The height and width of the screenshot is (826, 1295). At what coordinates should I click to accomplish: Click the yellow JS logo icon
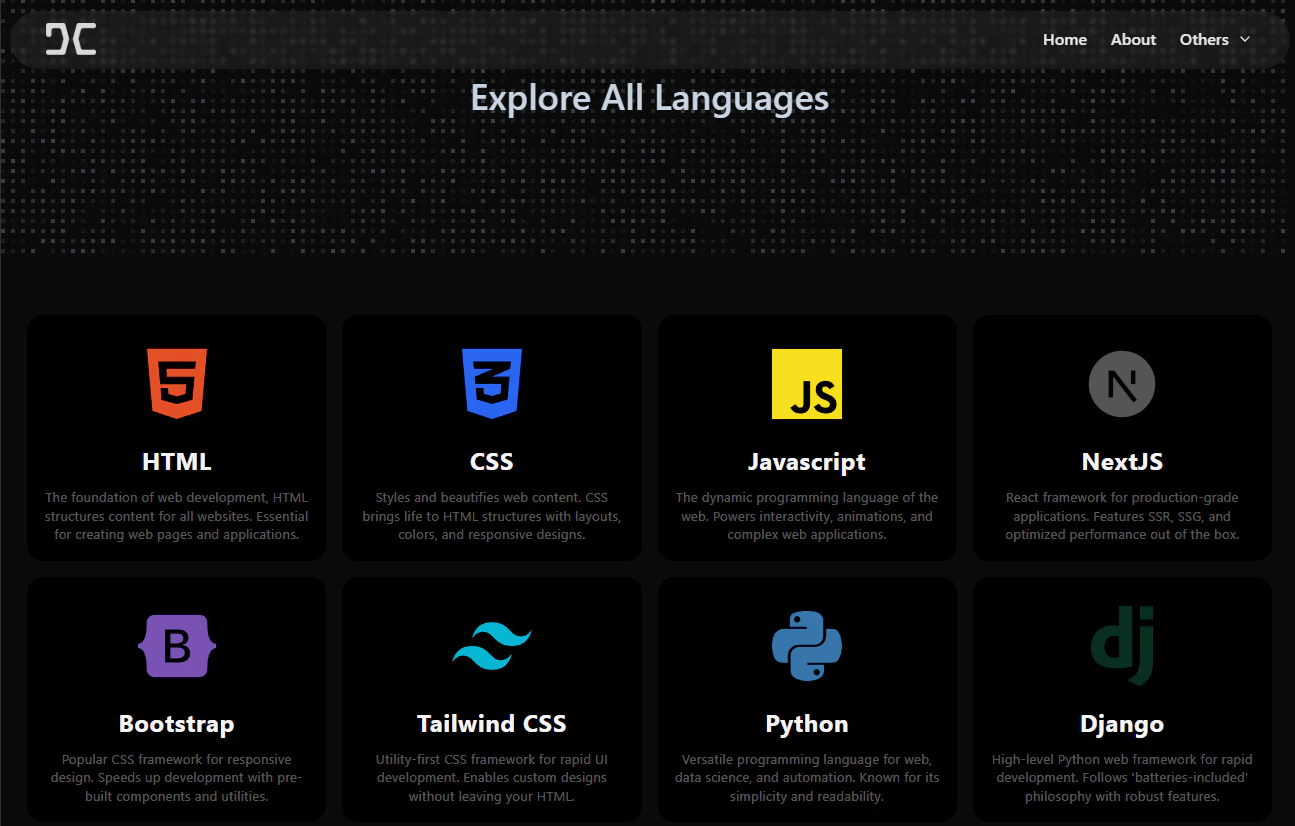click(807, 384)
